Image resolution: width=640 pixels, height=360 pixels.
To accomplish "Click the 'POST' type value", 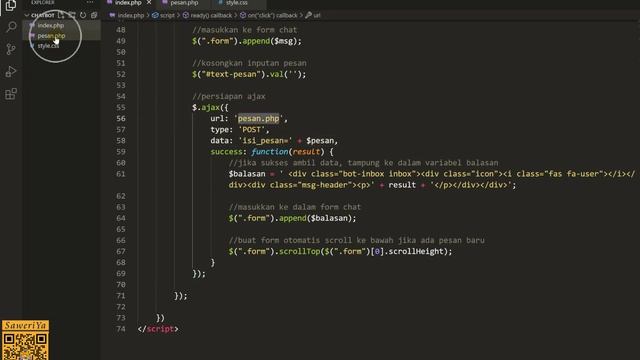I will pyautogui.click(x=251, y=129).
